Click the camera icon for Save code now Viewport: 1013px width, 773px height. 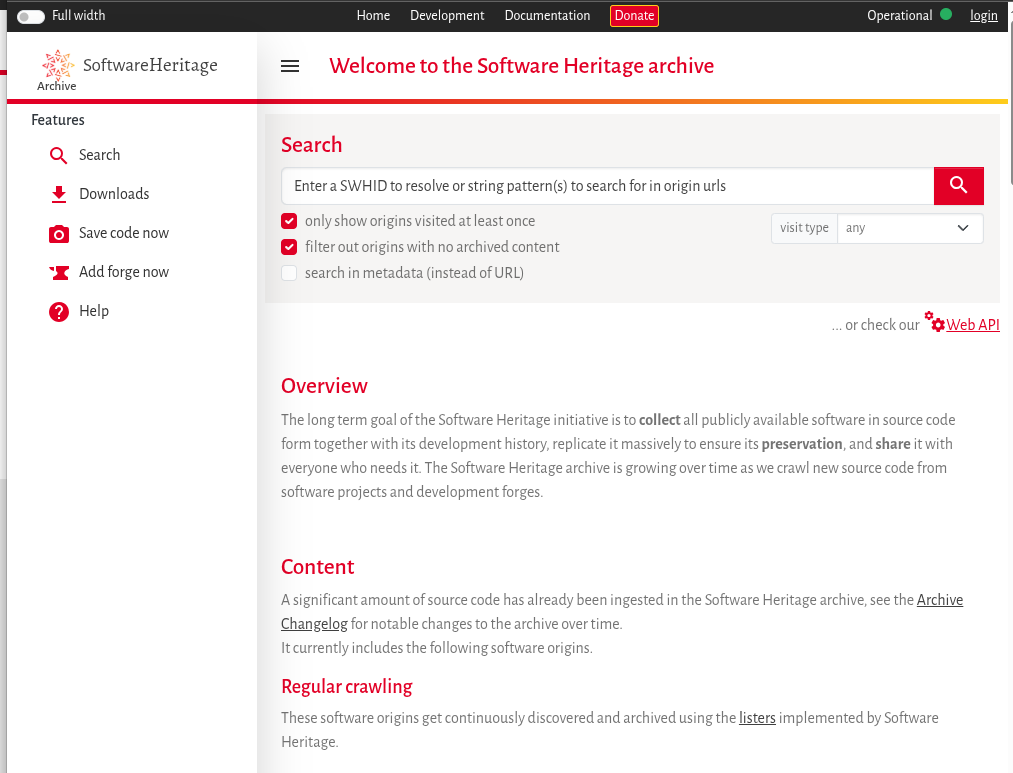click(59, 234)
